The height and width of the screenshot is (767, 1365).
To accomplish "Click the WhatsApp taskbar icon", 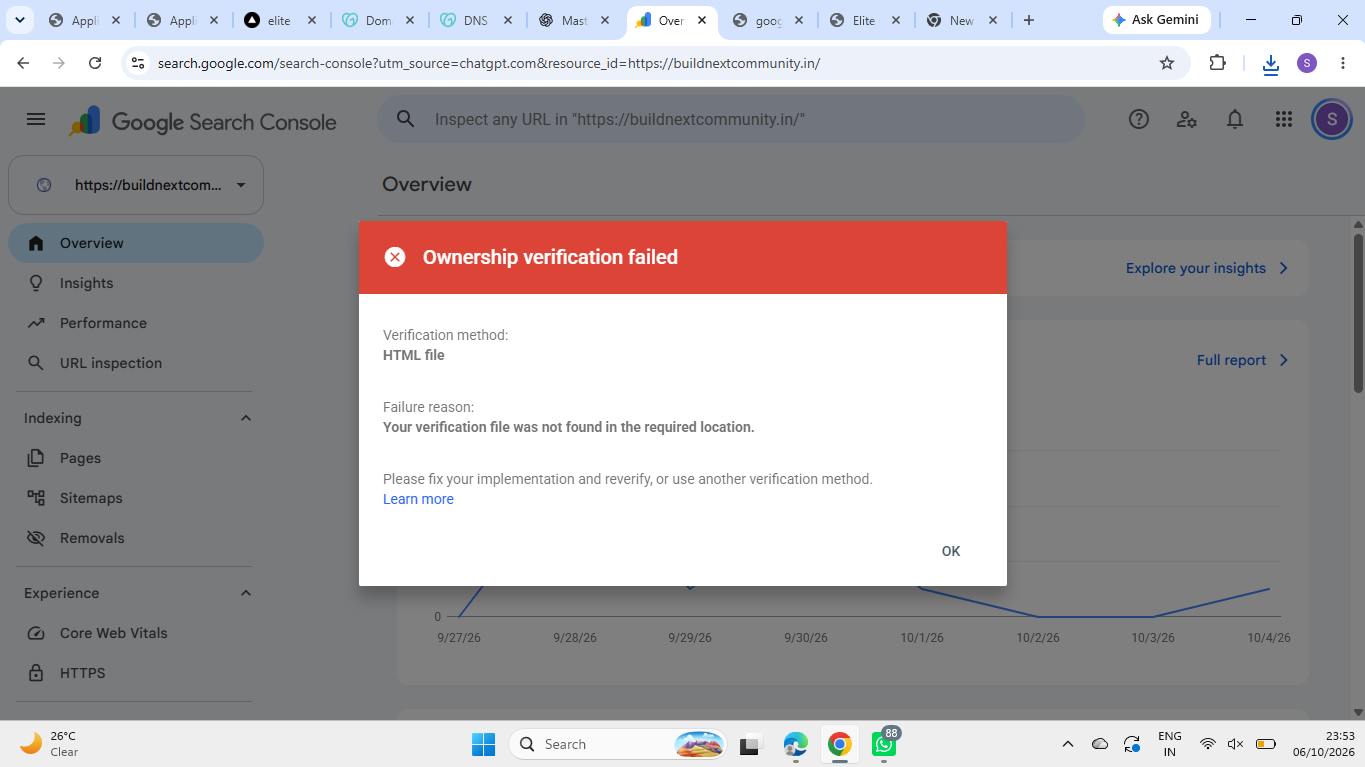I will (x=883, y=743).
